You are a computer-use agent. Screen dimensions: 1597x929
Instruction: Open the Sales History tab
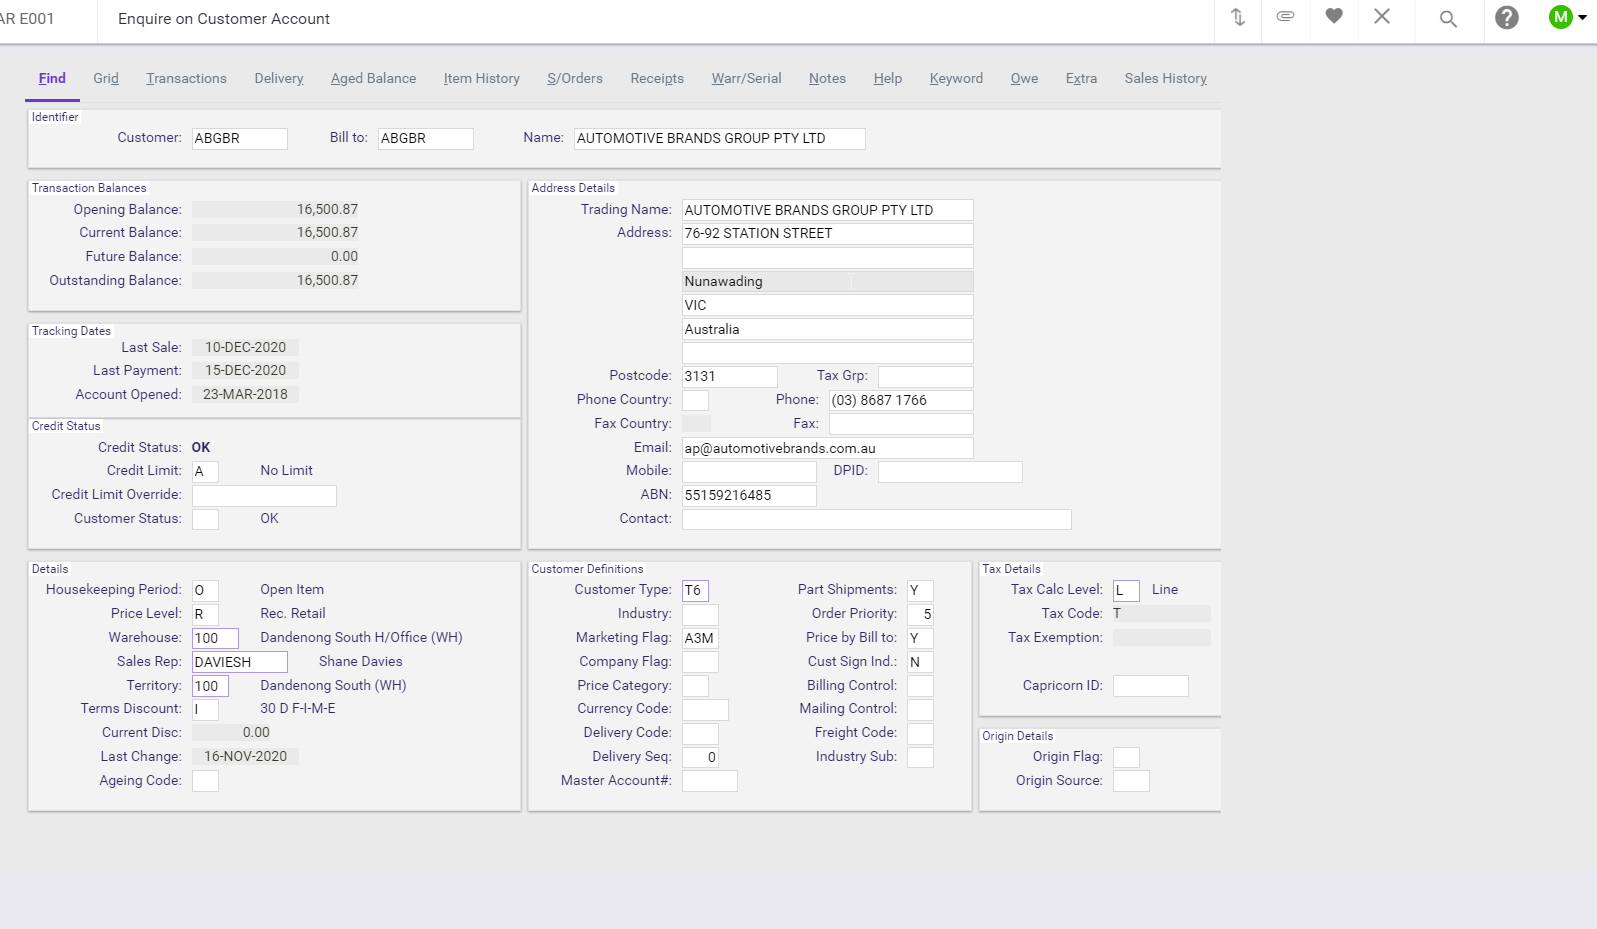point(1165,78)
